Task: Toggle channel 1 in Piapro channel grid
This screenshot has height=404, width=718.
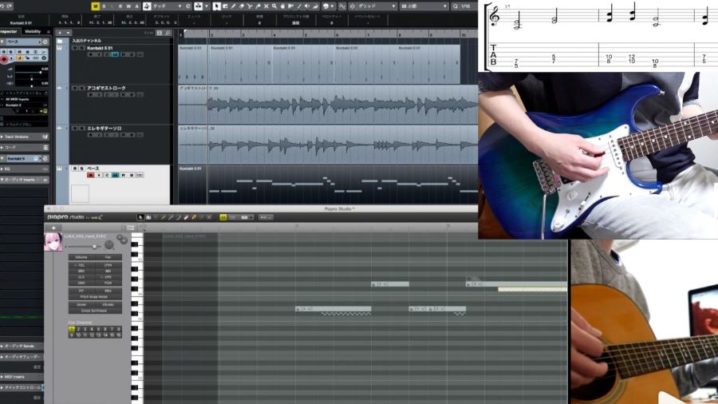Action: [72, 327]
